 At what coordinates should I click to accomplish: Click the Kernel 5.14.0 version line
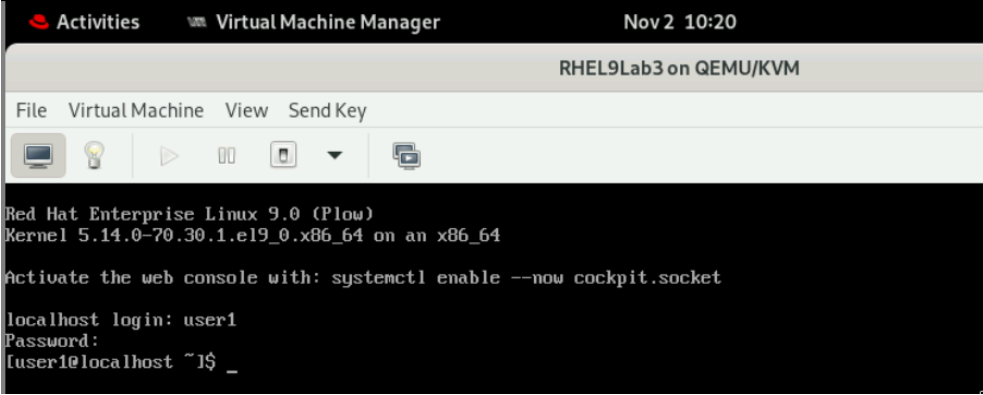pos(252,236)
